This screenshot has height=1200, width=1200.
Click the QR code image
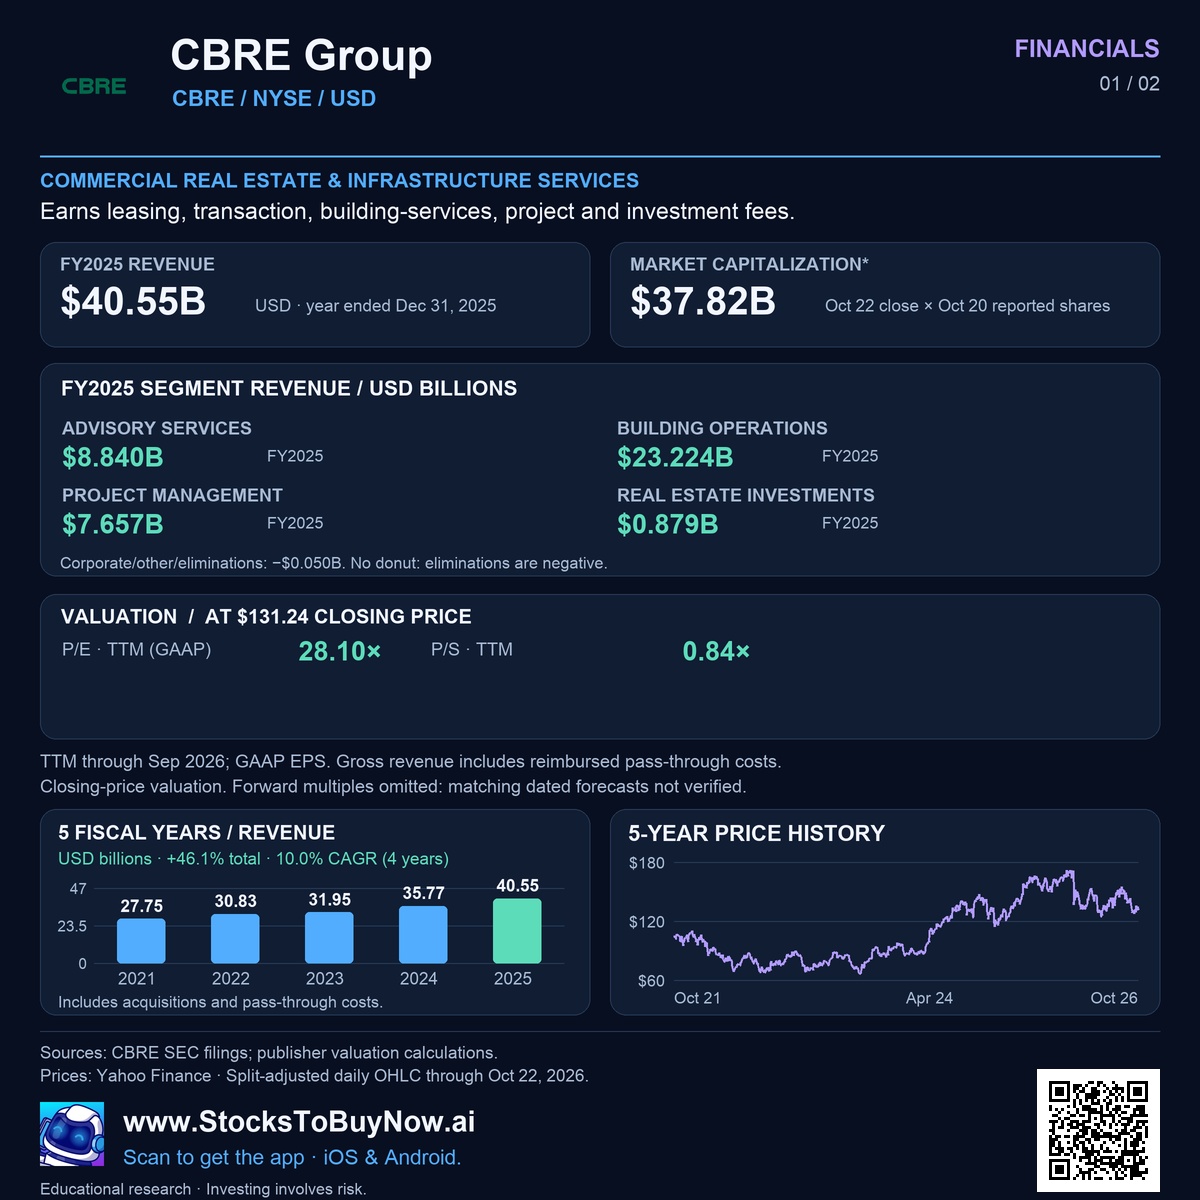(x=1098, y=1130)
